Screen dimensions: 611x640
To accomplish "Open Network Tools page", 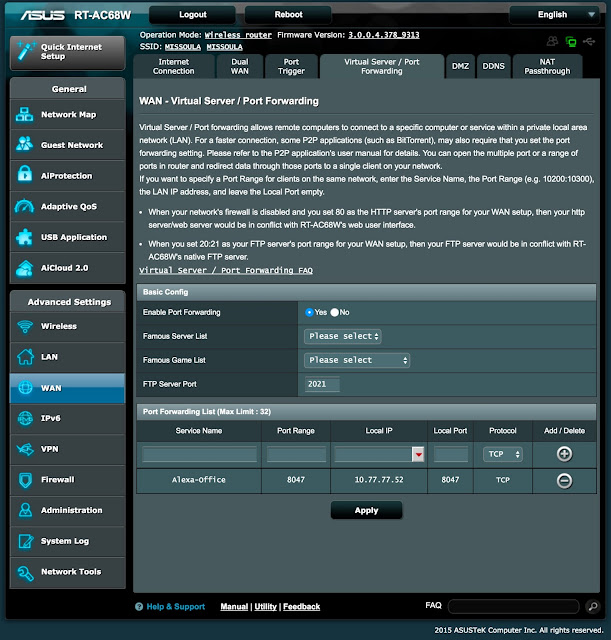I will [x=67, y=572].
